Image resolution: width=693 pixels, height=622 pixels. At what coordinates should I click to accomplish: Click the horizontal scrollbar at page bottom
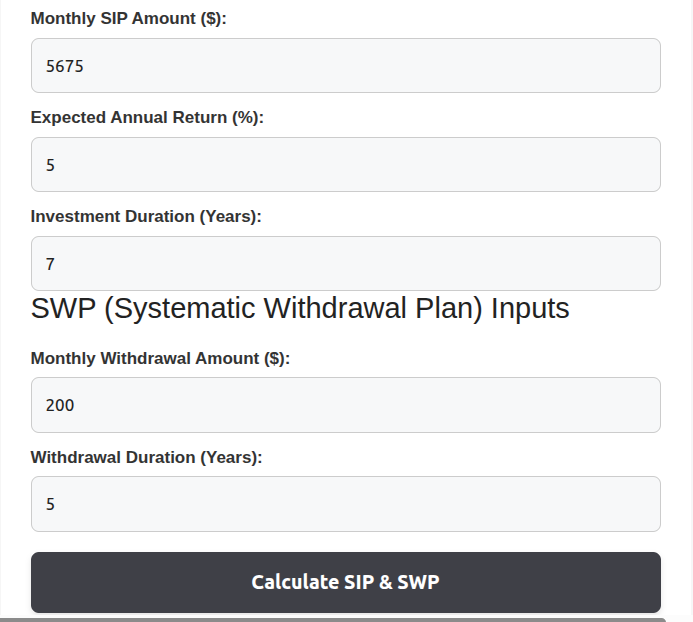click(330, 619)
